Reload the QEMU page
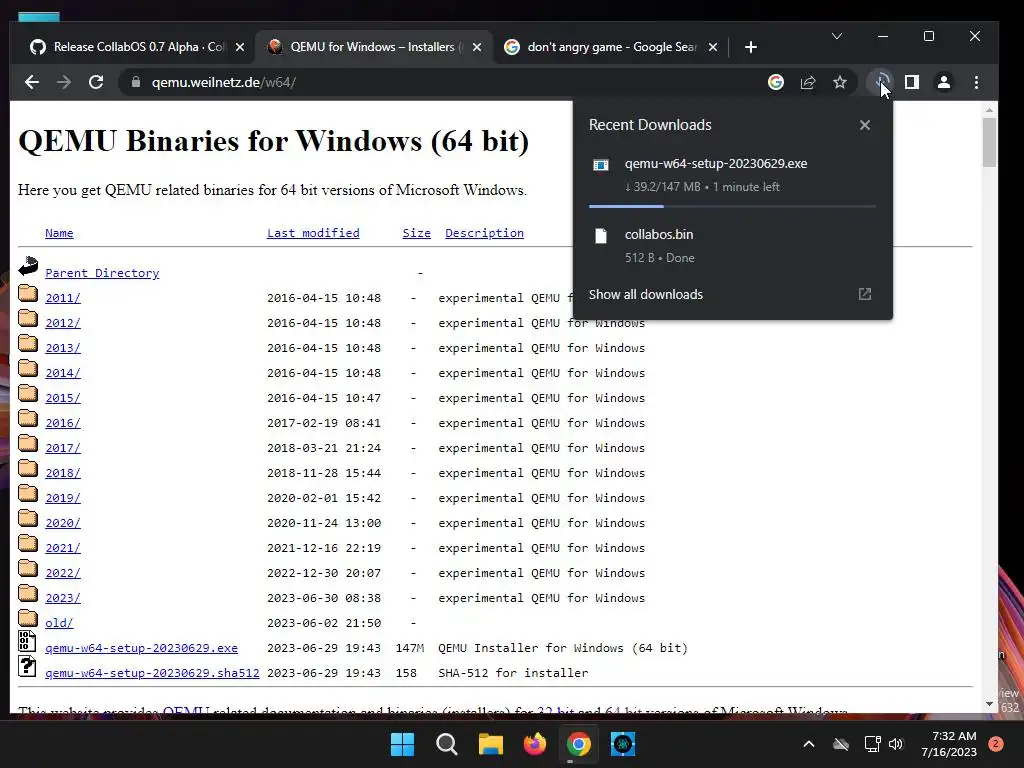1024x768 pixels. 96,82
